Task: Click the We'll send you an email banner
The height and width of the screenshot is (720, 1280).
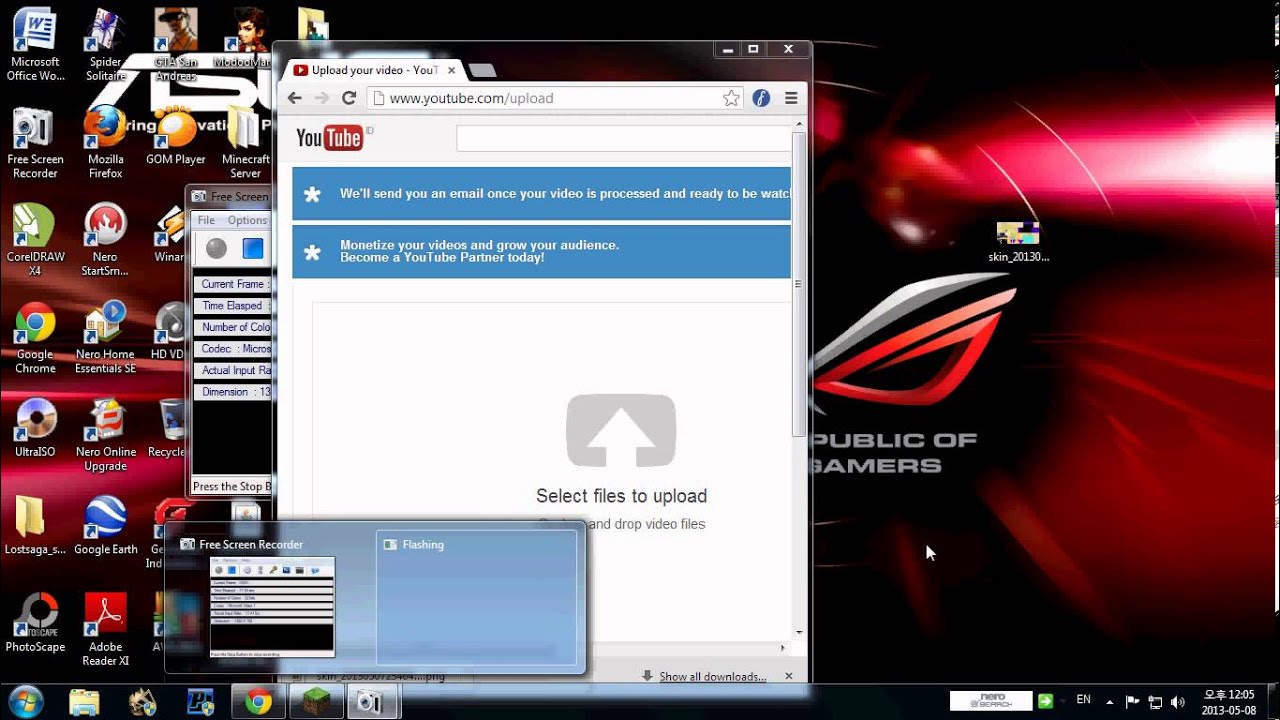Action: [541, 194]
